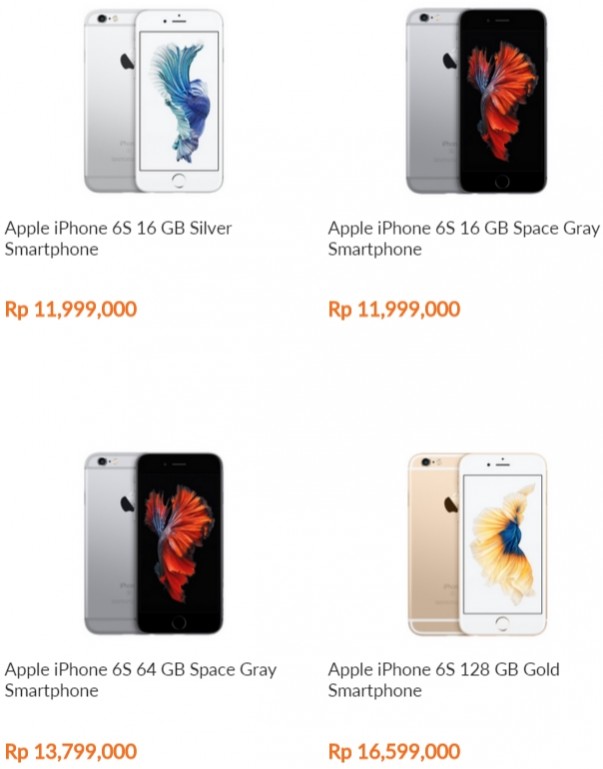This screenshot has width=603, height=769.
Task: Click the Apple iPhone 6S 16 GB Silver title
Action: (x=118, y=238)
